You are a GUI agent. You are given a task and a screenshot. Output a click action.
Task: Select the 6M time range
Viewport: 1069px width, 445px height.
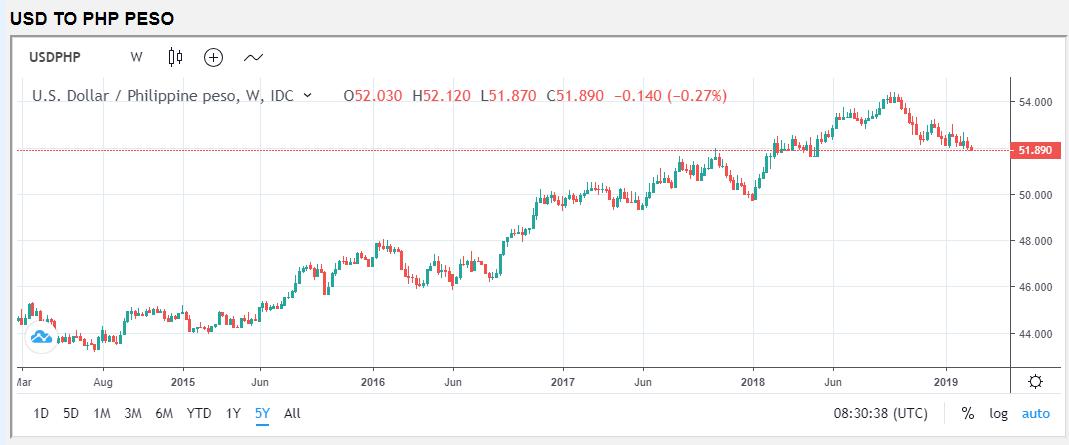pyautogui.click(x=164, y=413)
